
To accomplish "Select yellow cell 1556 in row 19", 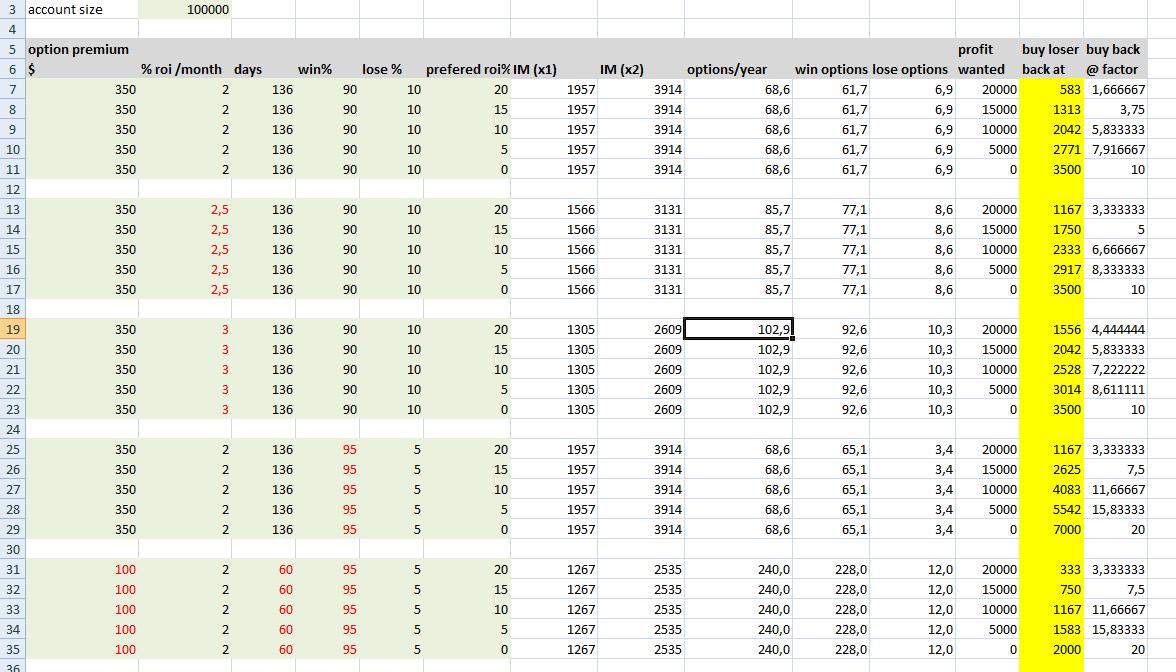I will [x=1052, y=329].
